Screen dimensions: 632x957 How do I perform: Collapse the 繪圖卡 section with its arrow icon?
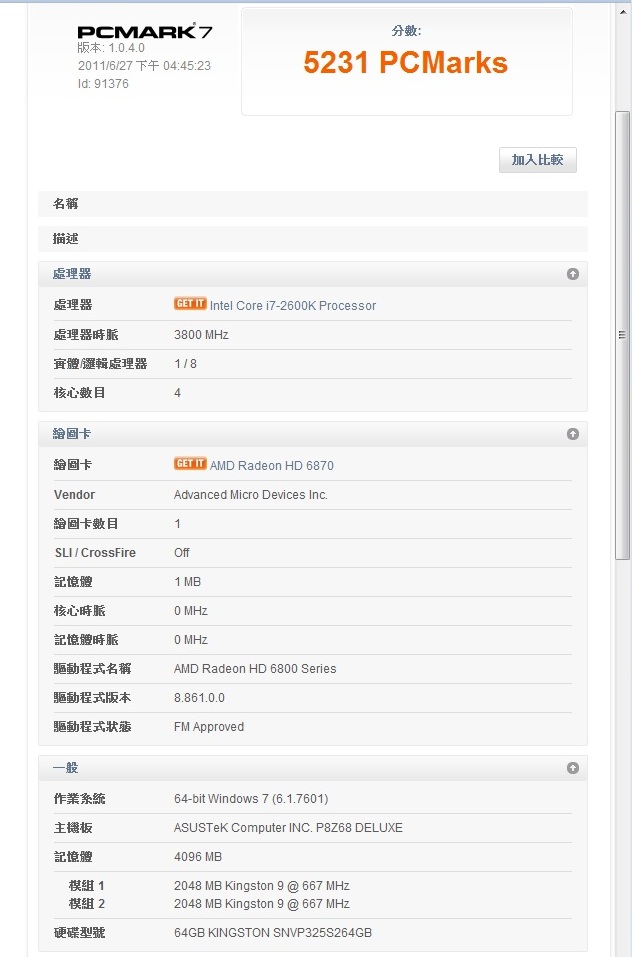573,434
